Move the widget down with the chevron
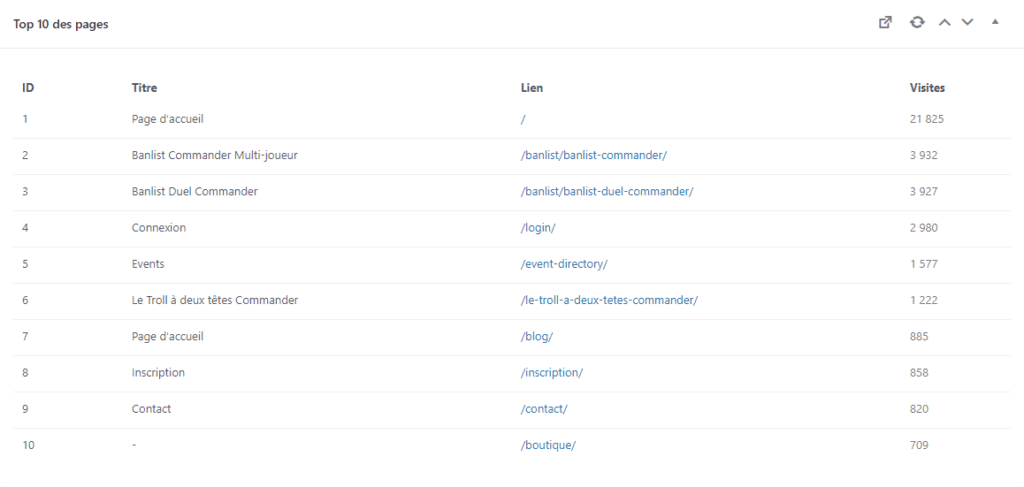1024x487 pixels. pyautogui.click(x=967, y=23)
